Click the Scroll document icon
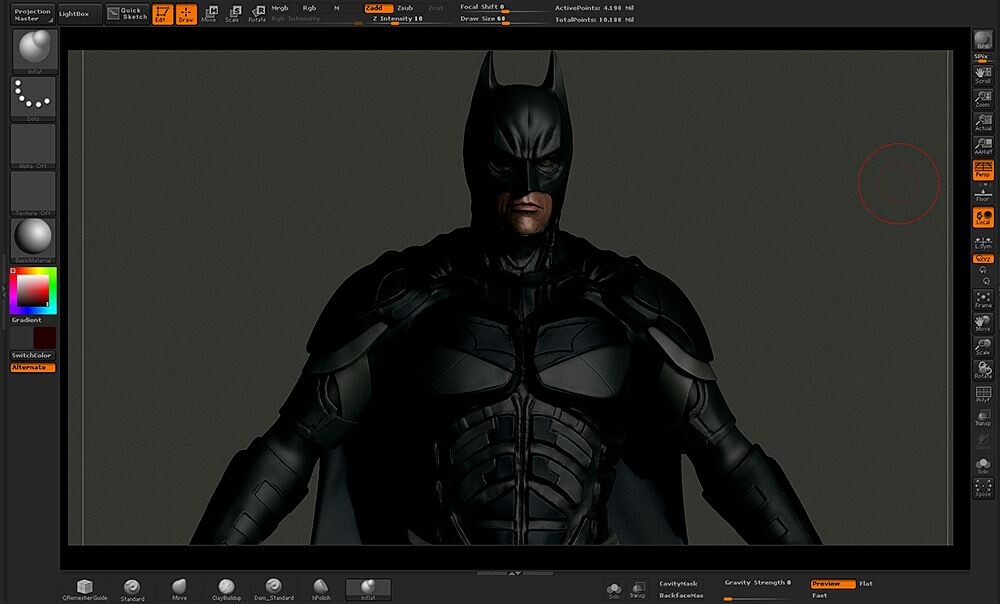The height and width of the screenshot is (604, 1000). [983, 75]
